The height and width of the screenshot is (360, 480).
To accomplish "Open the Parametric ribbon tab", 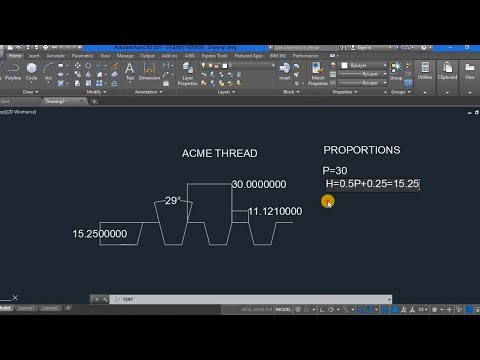I will click(82, 56).
